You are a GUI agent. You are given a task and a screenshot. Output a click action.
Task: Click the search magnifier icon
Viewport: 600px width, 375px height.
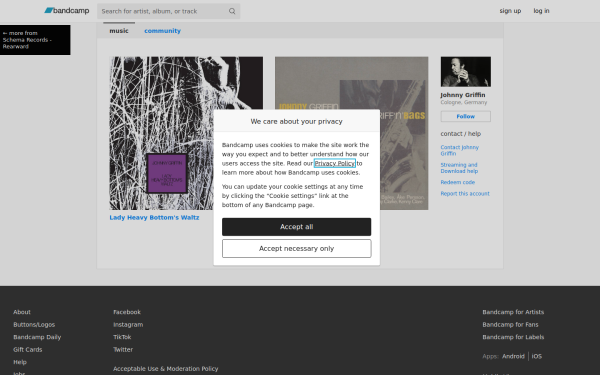(x=232, y=11)
